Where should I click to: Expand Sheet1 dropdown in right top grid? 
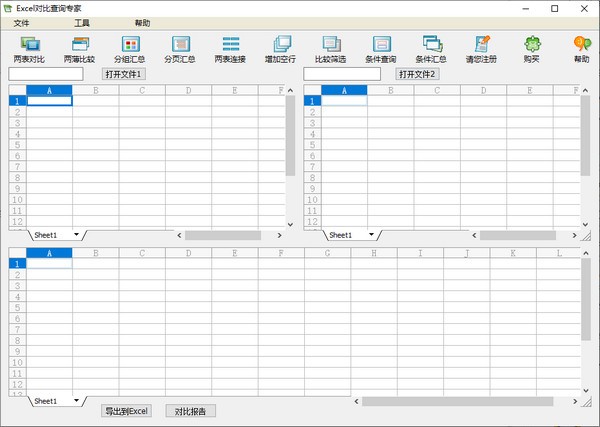coord(371,234)
